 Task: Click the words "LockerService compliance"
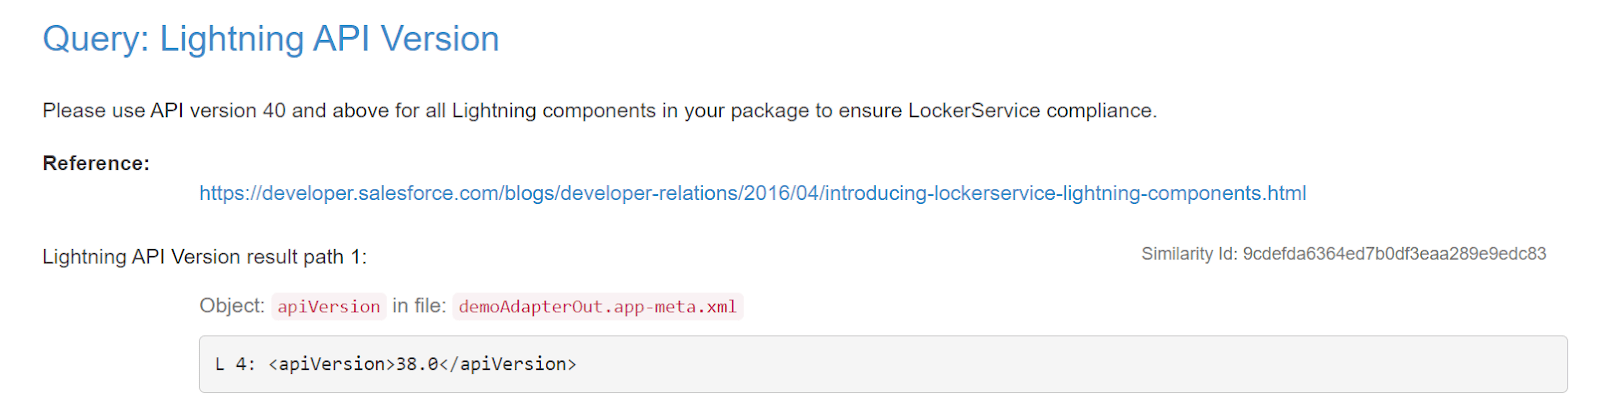pyautogui.click(x=1030, y=111)
